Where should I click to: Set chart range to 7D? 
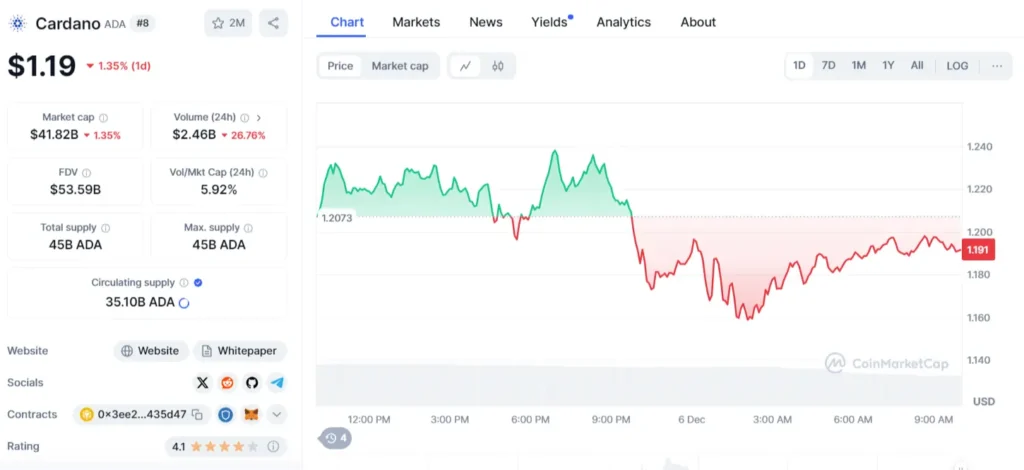828,65
